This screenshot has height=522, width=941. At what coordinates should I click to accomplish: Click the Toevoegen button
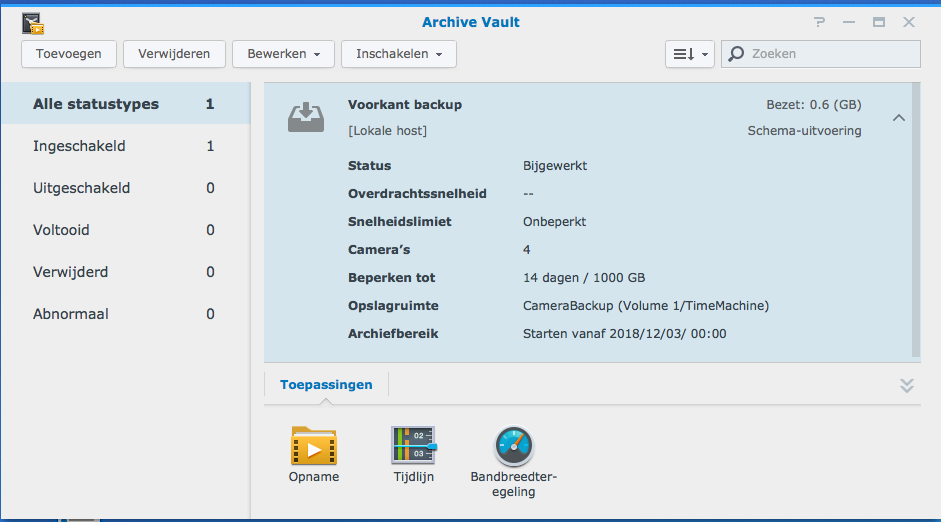(x=68, y=54)
